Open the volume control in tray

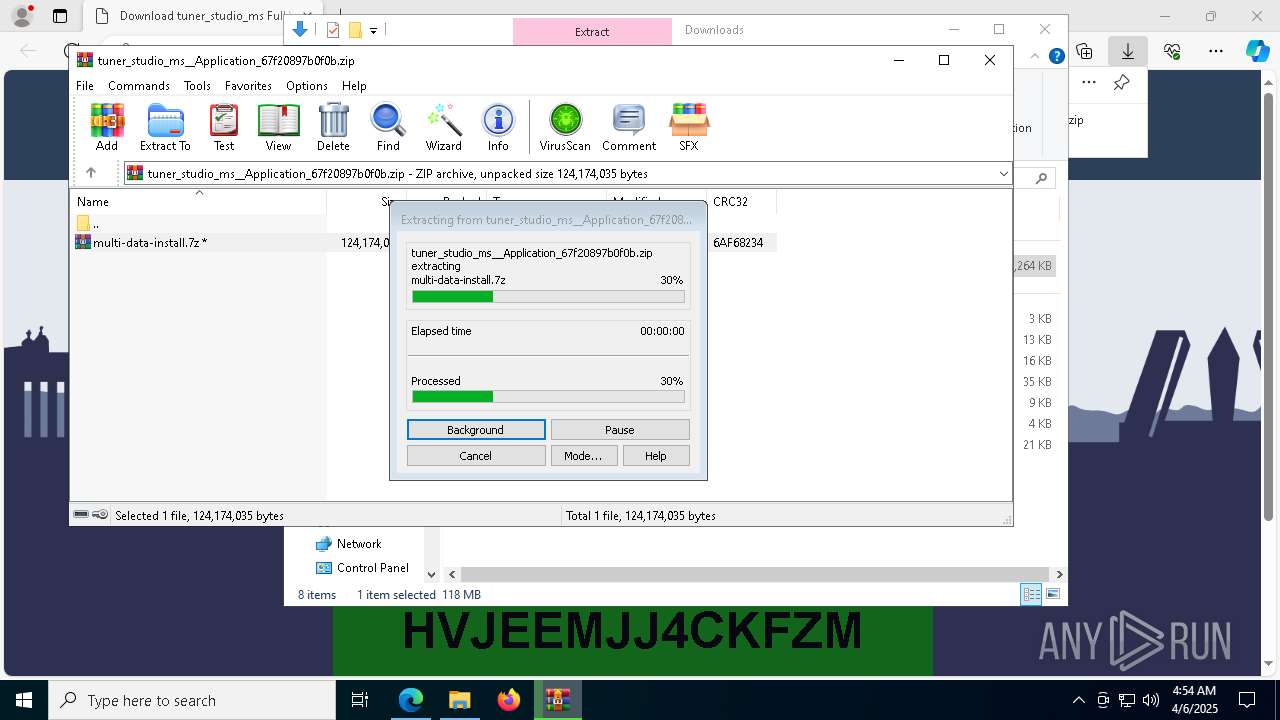pos(1150,700)
